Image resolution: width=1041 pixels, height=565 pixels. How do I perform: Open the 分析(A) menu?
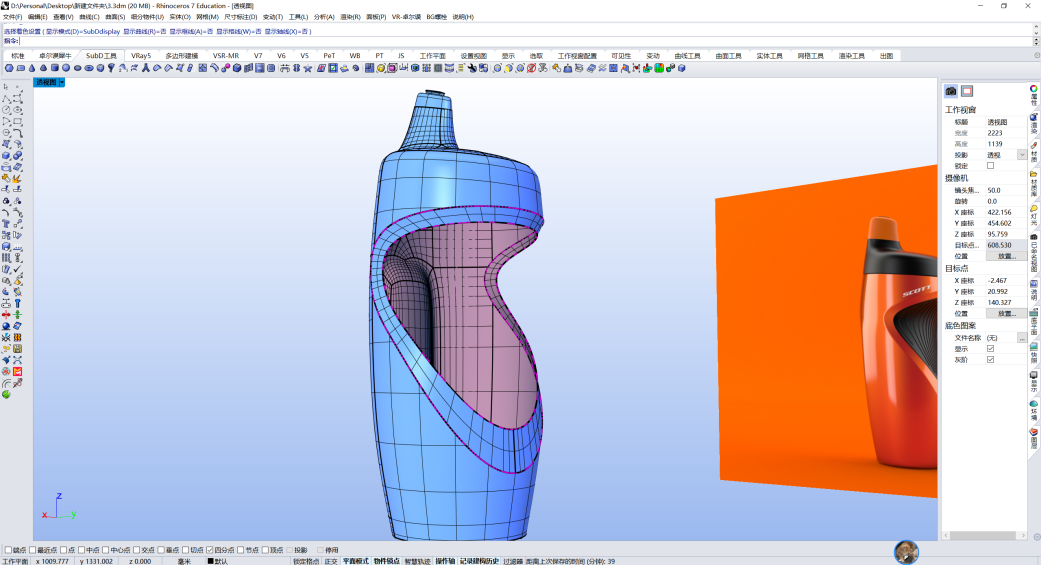tap(324, 17)
